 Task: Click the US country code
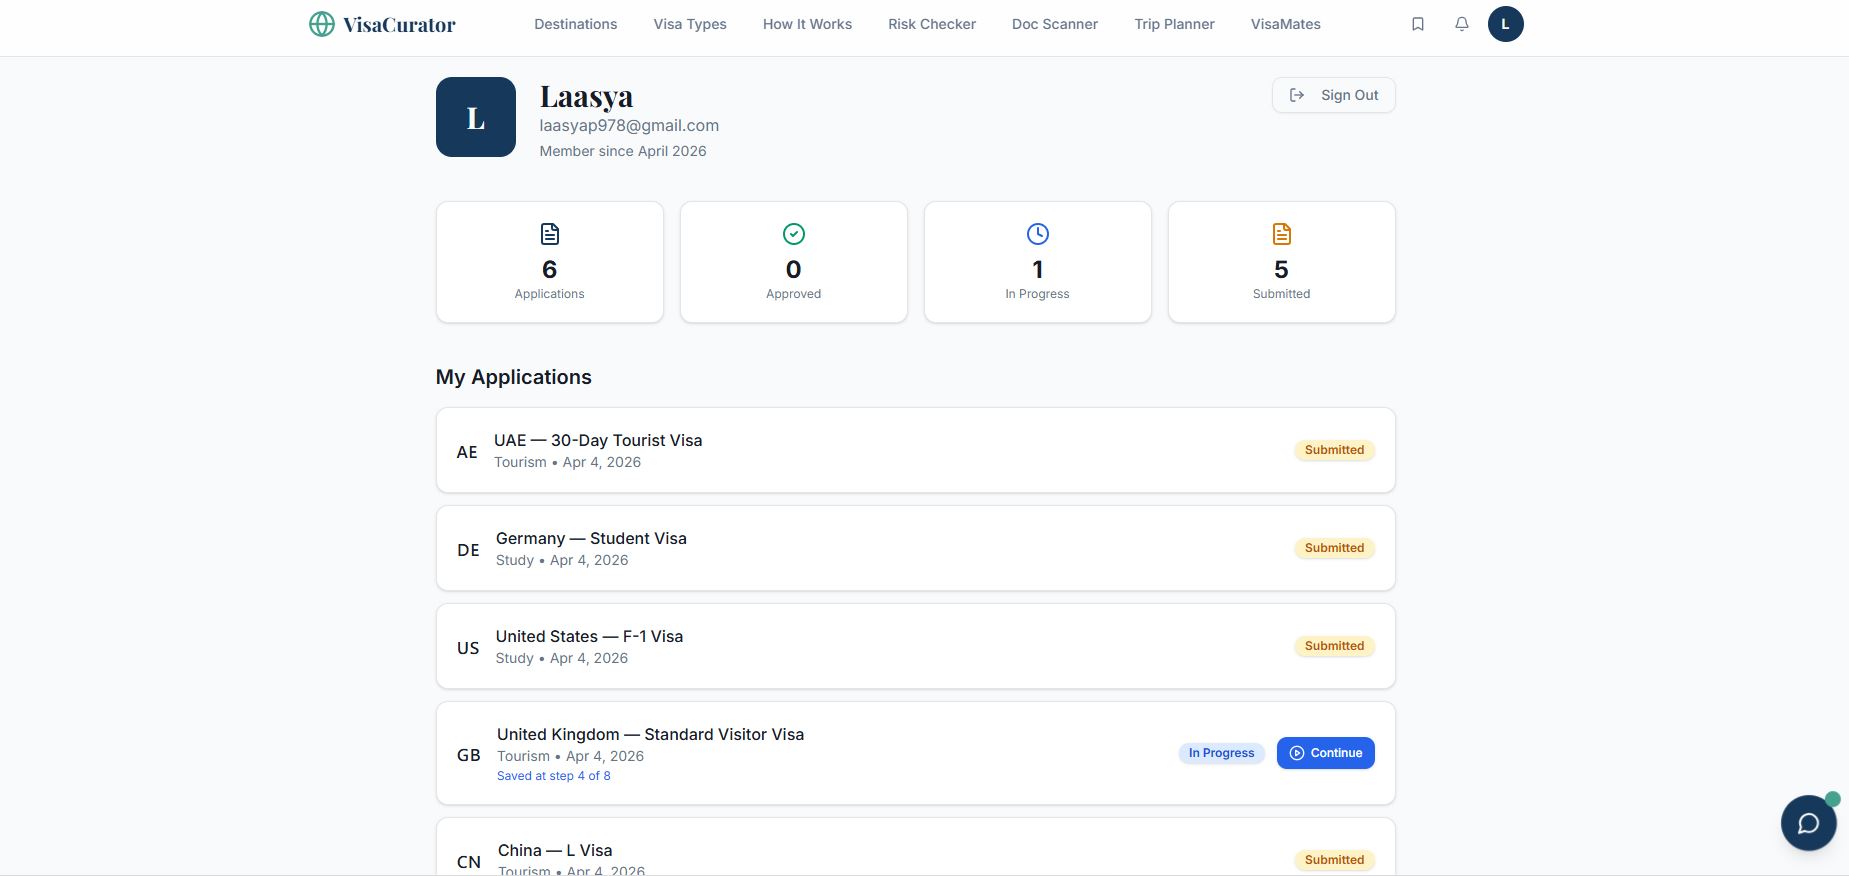468,648
